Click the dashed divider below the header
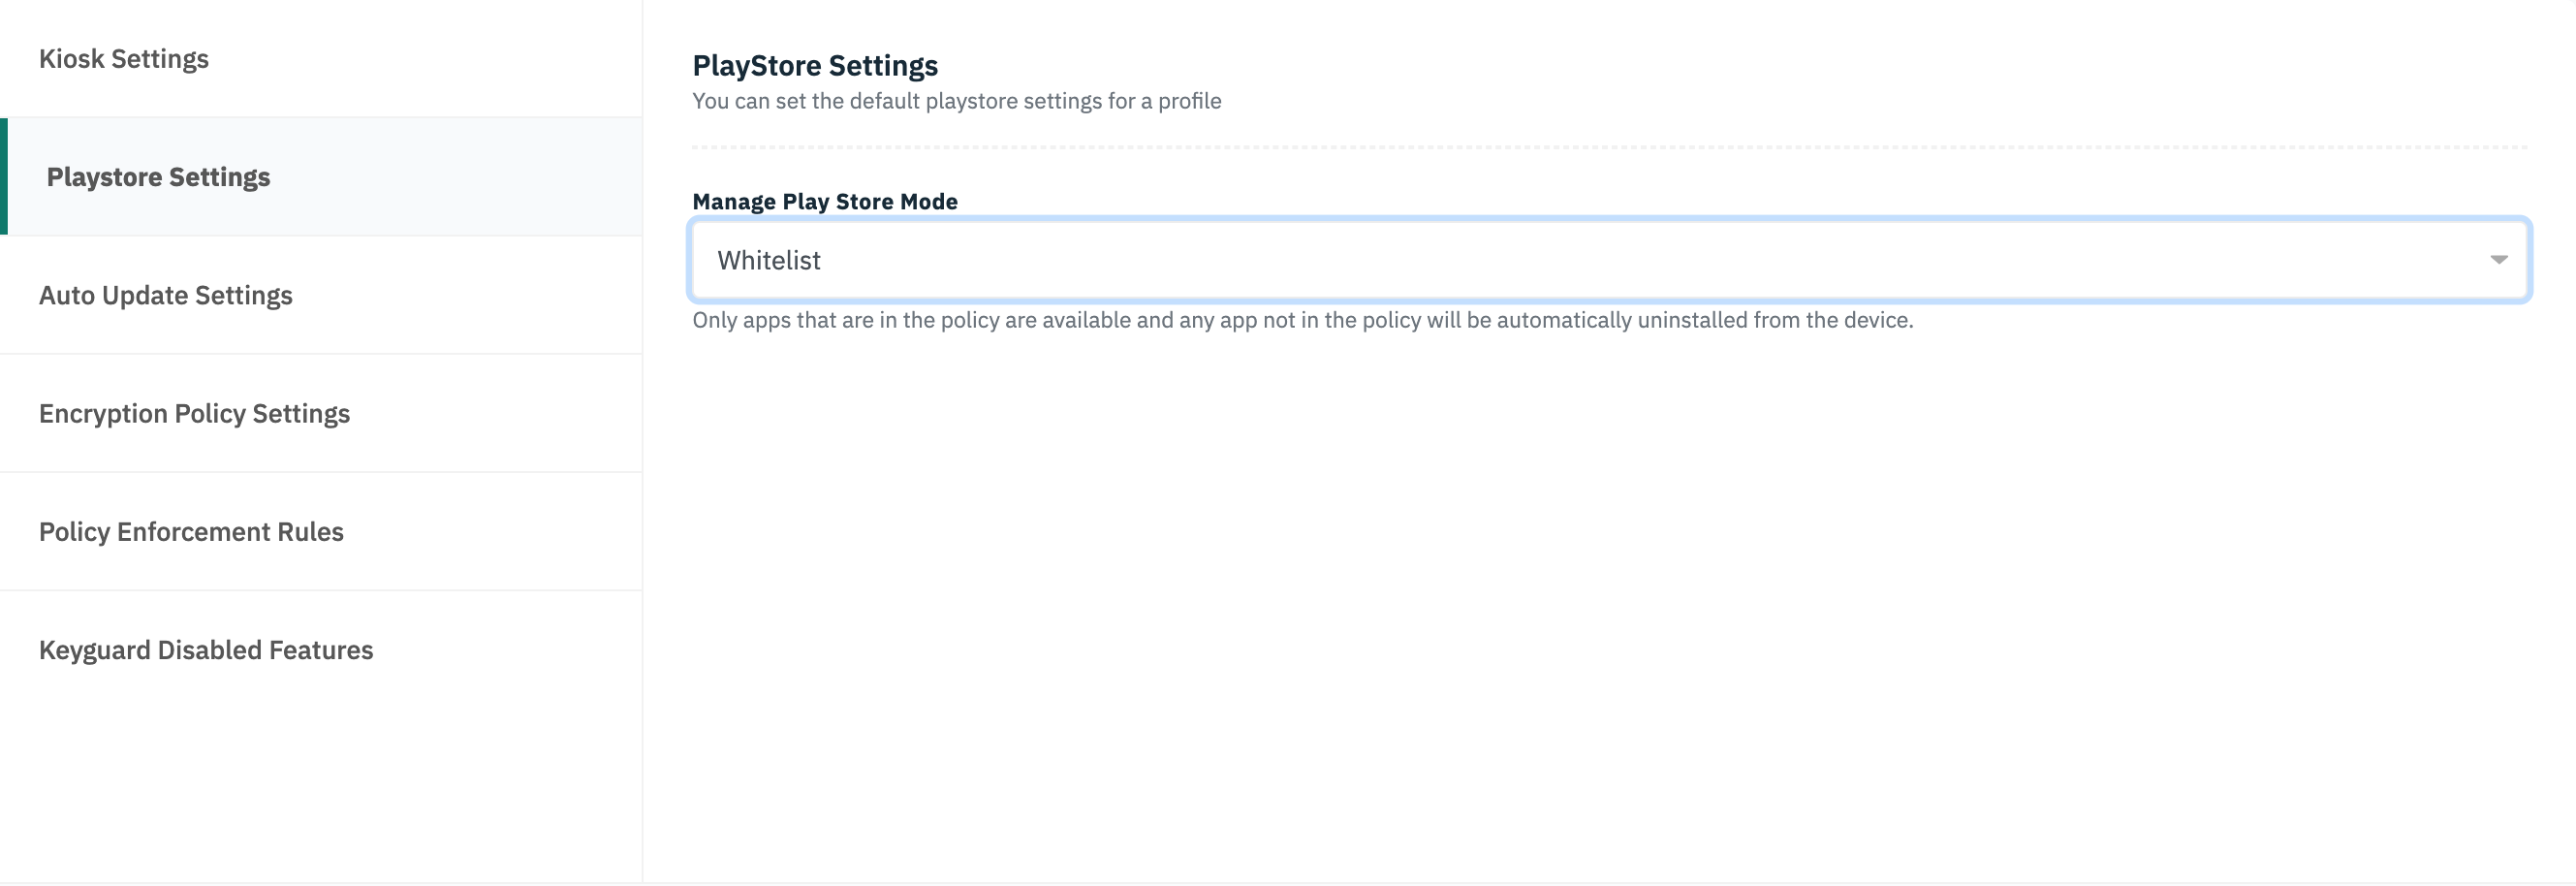The image size is (2576, 886). [1608, 148]
